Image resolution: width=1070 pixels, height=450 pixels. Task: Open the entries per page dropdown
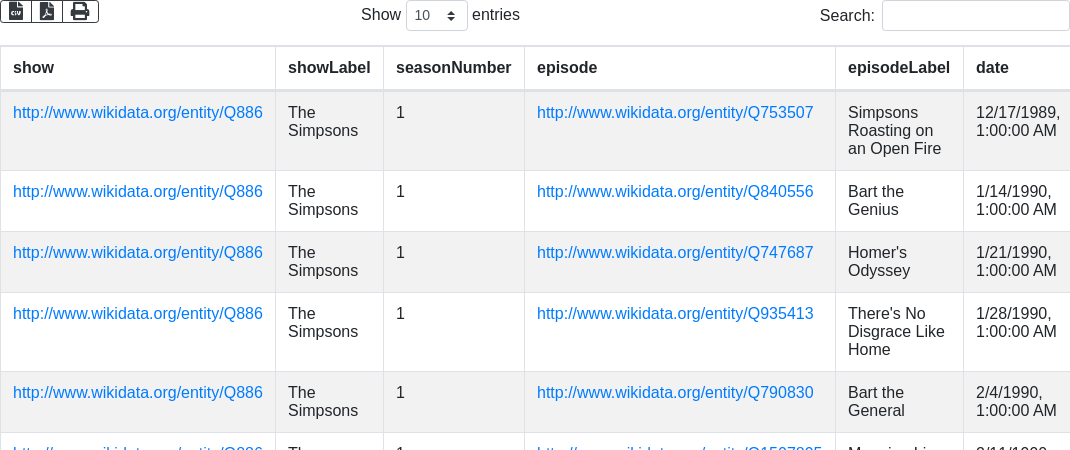(435, 15)
